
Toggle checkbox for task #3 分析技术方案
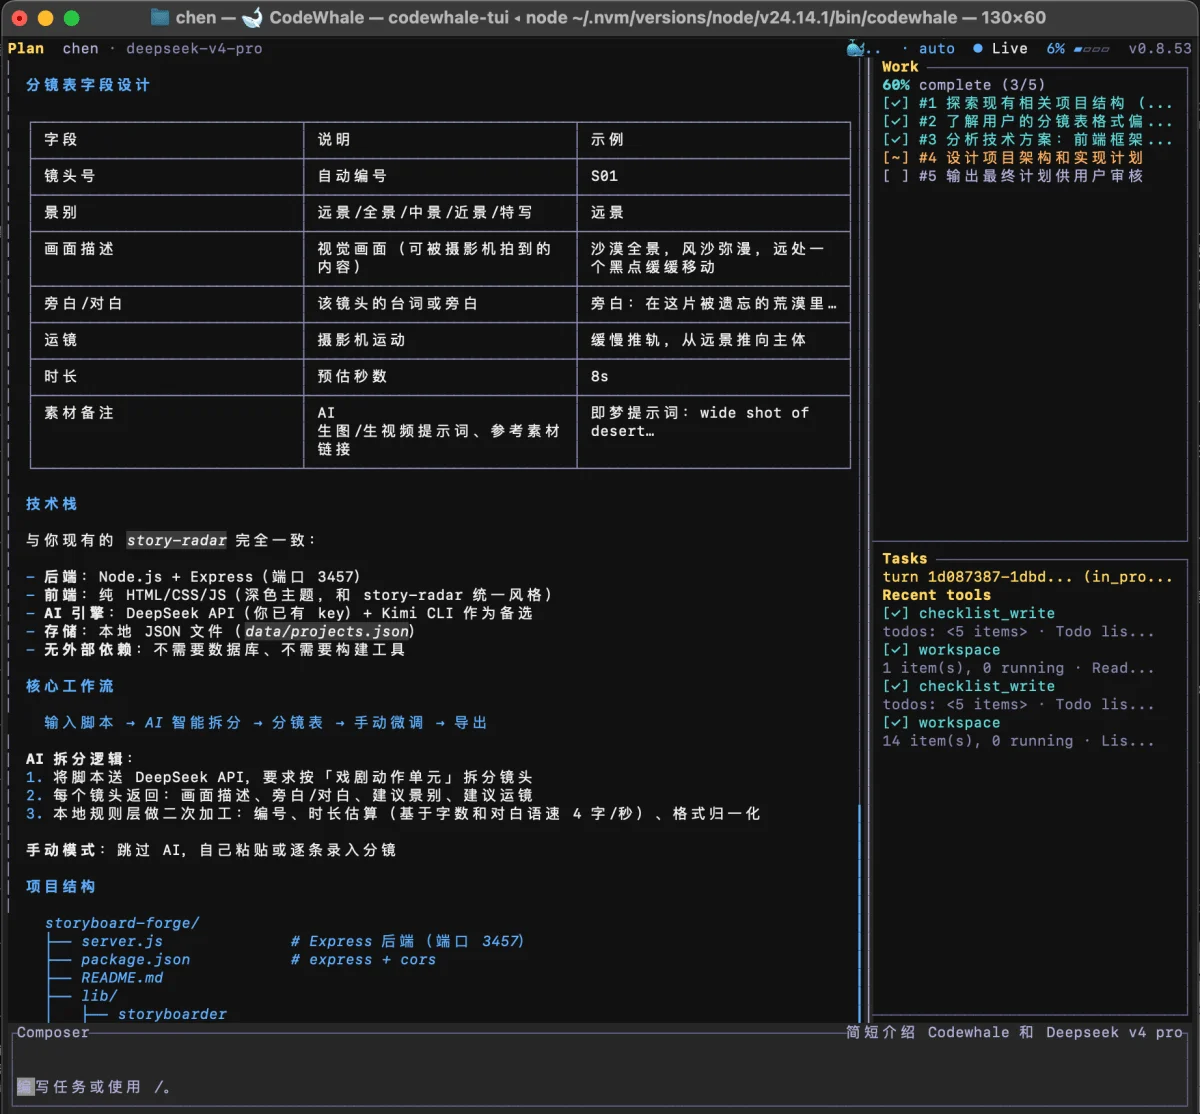896,139
